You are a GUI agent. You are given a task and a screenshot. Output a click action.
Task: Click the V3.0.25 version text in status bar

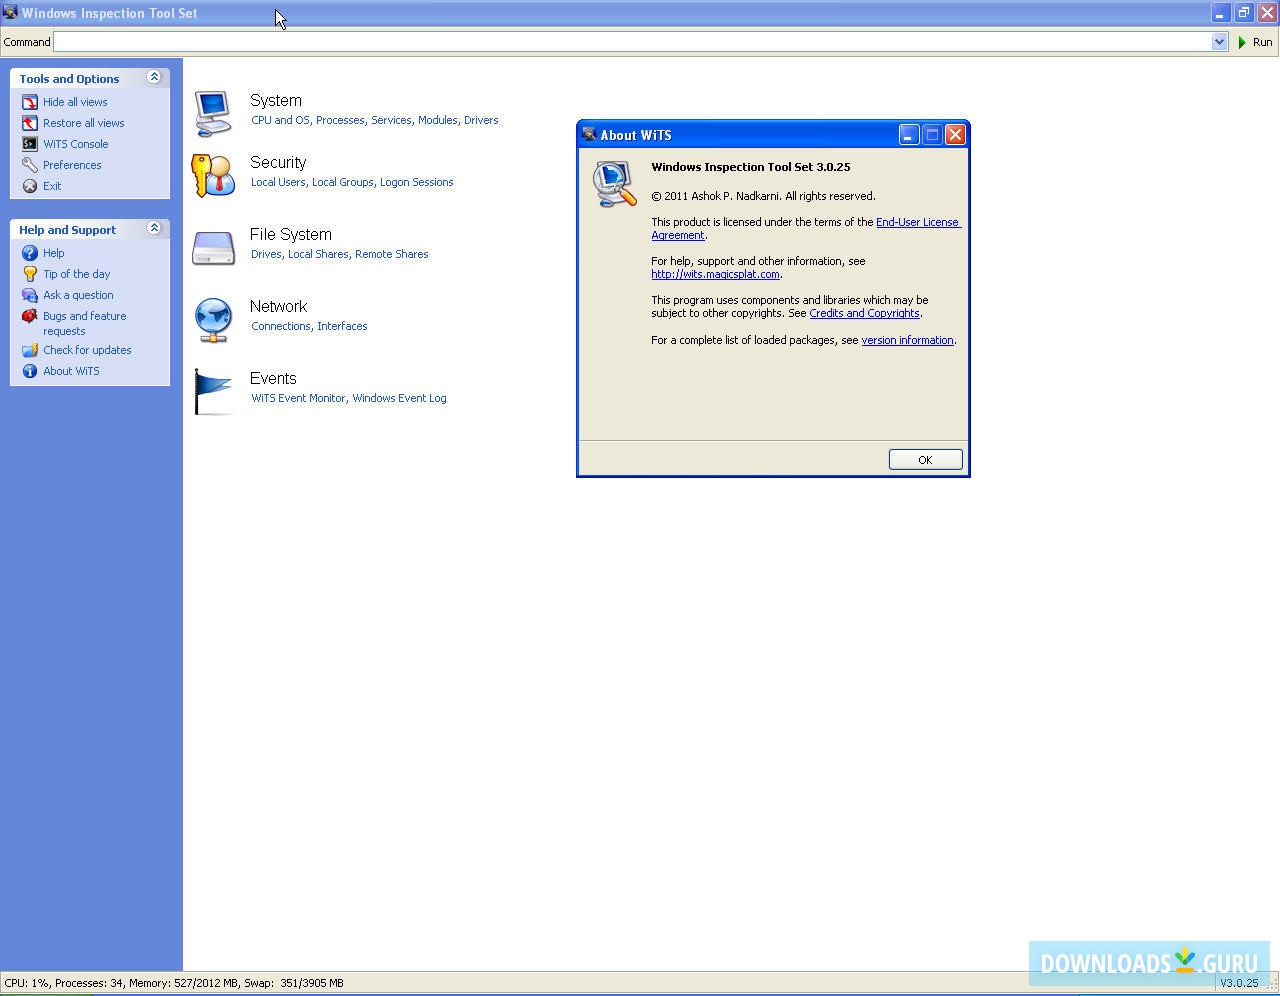[x=1239, y=983]
